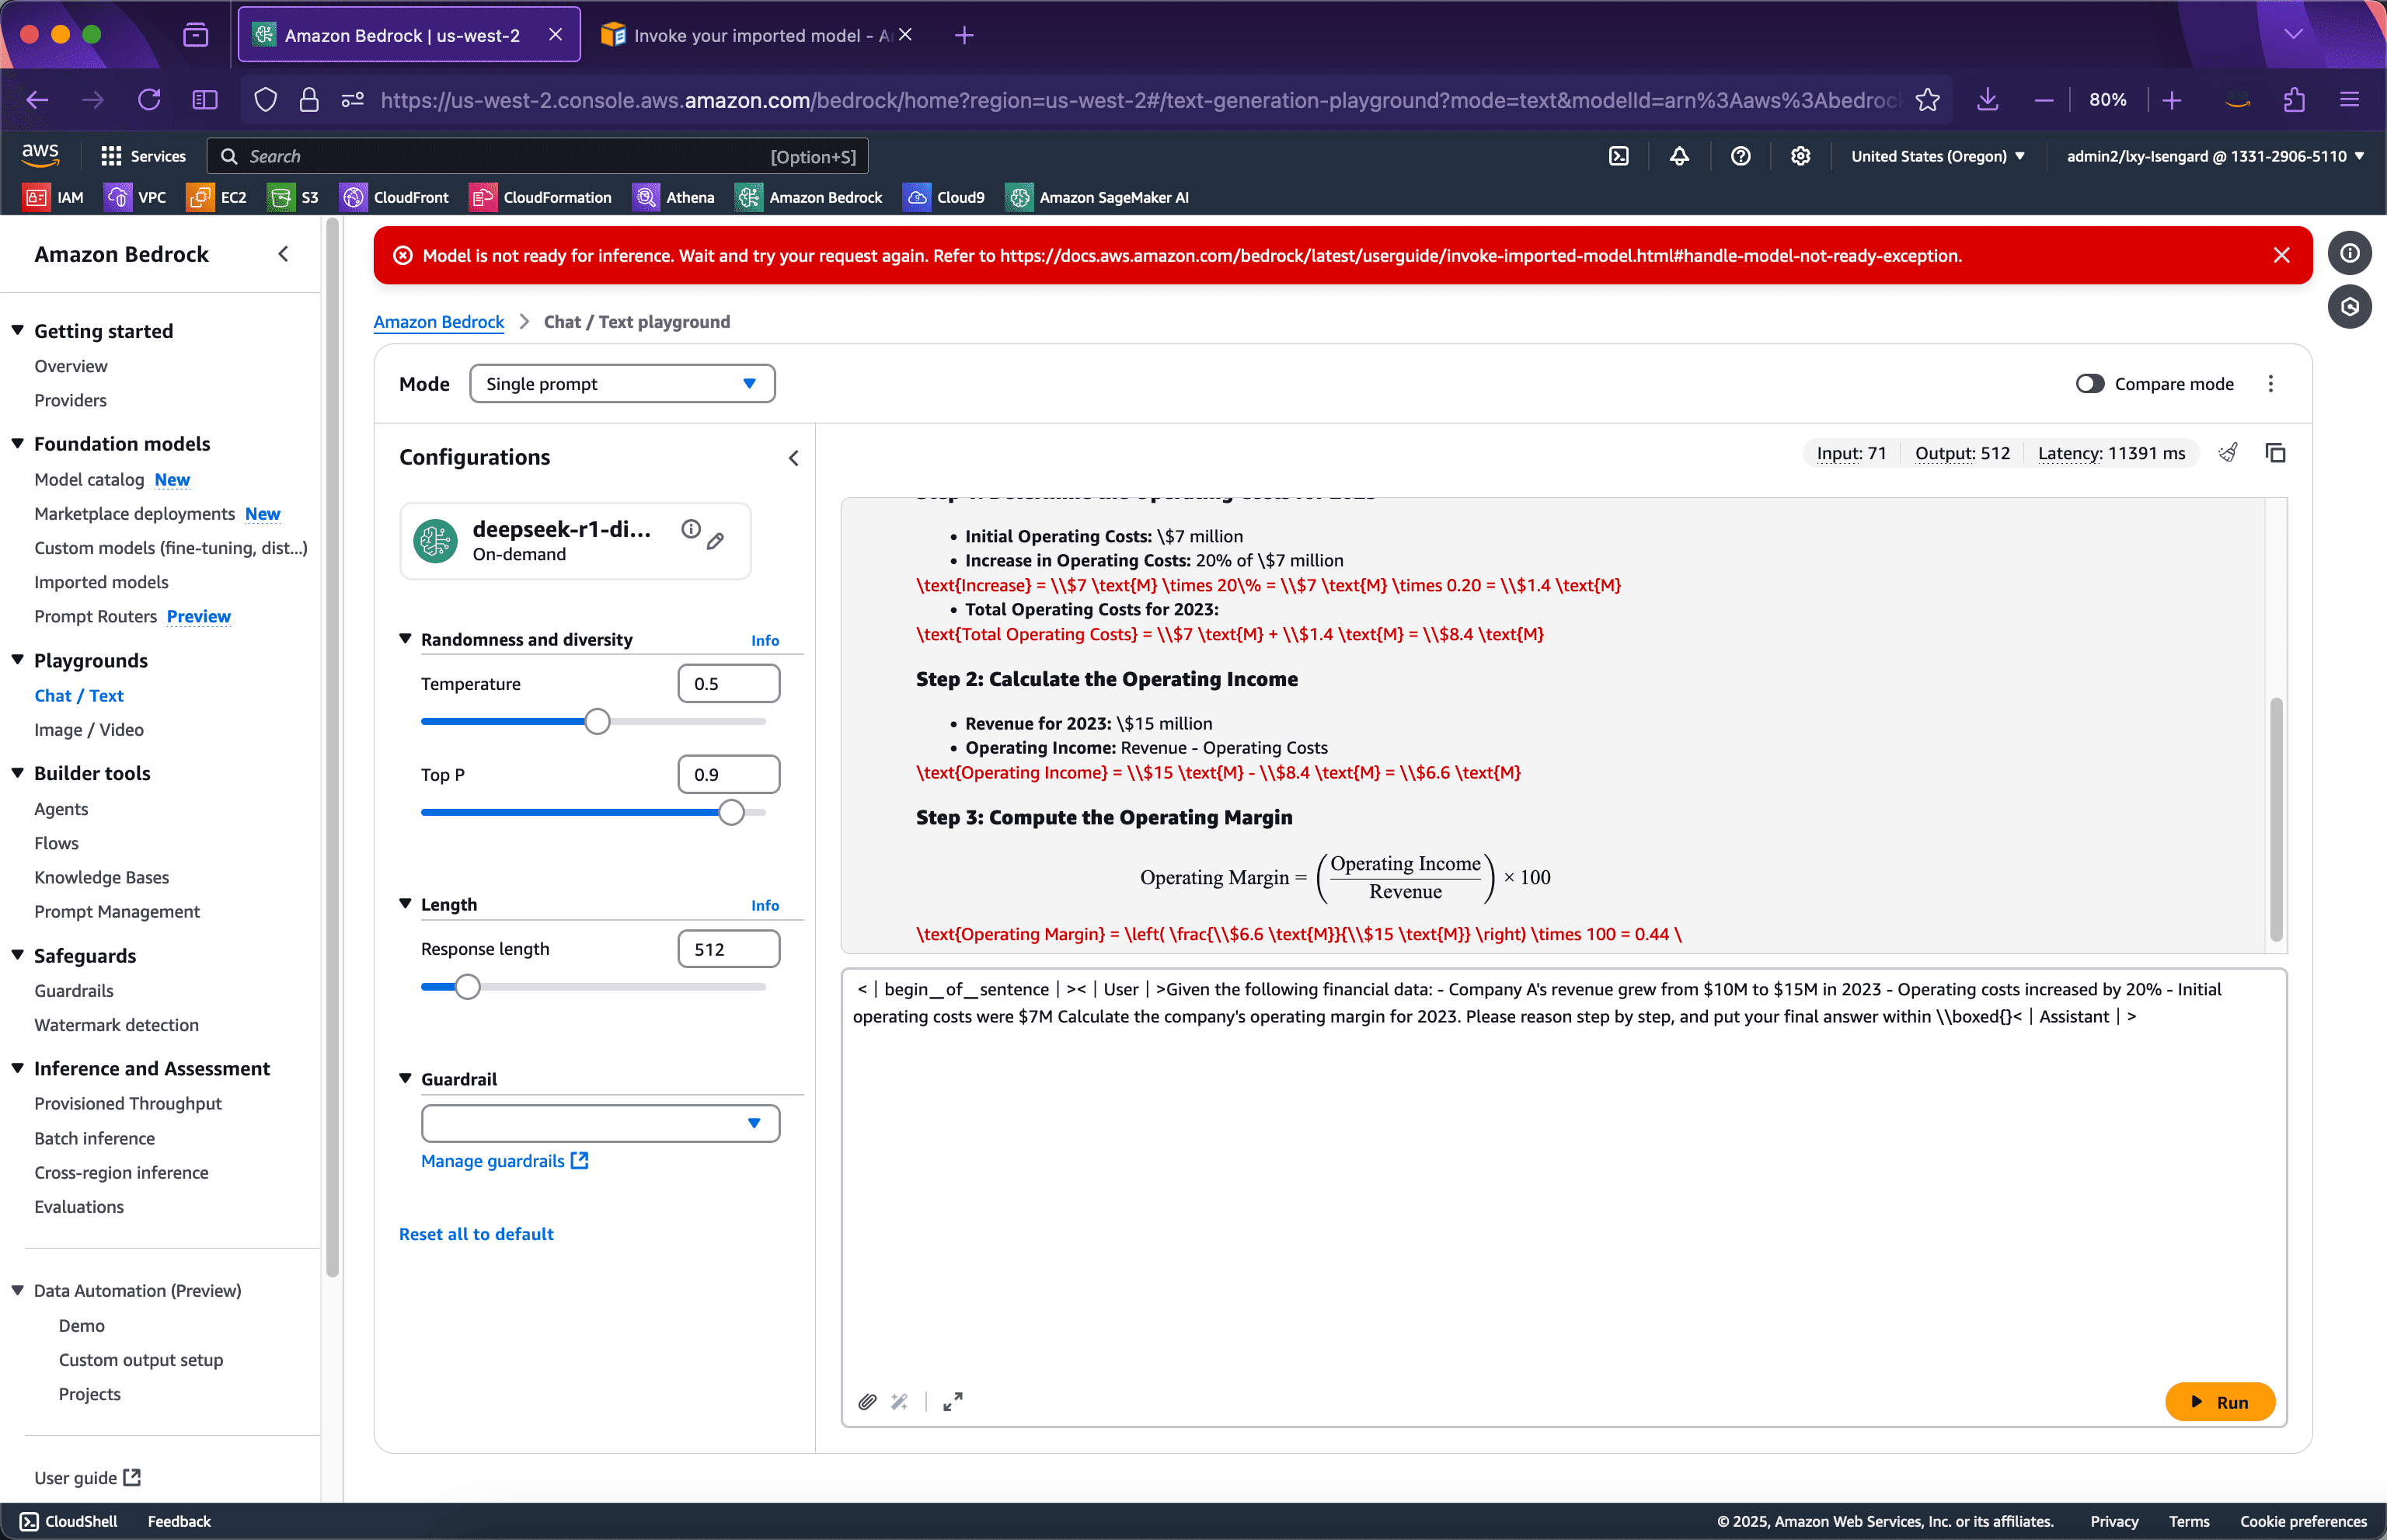Collapse the Playgrounds nav group
Viewport: 2387px width, 1540px height.
coord(17,660)
